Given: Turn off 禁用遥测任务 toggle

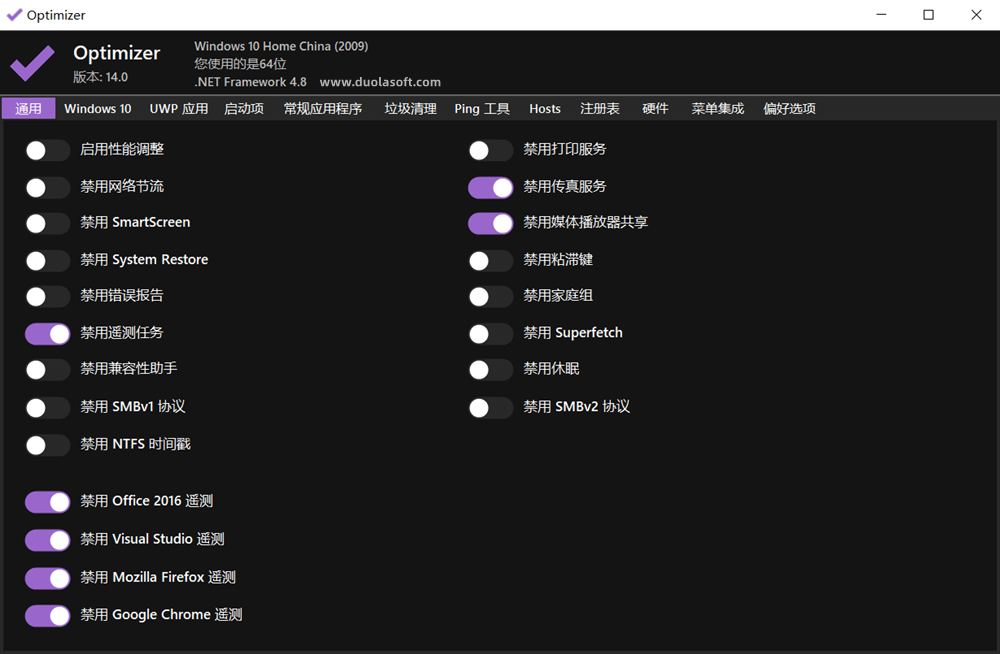Looking at the screenshot, I should point(47,334).
